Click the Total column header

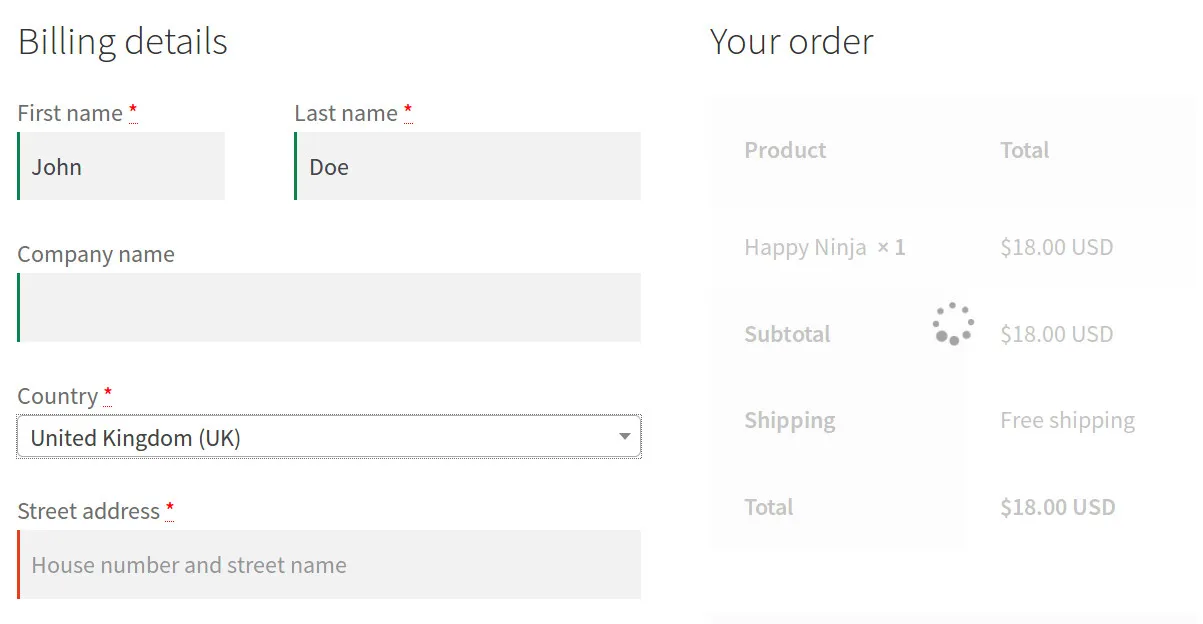point(1024,150)
